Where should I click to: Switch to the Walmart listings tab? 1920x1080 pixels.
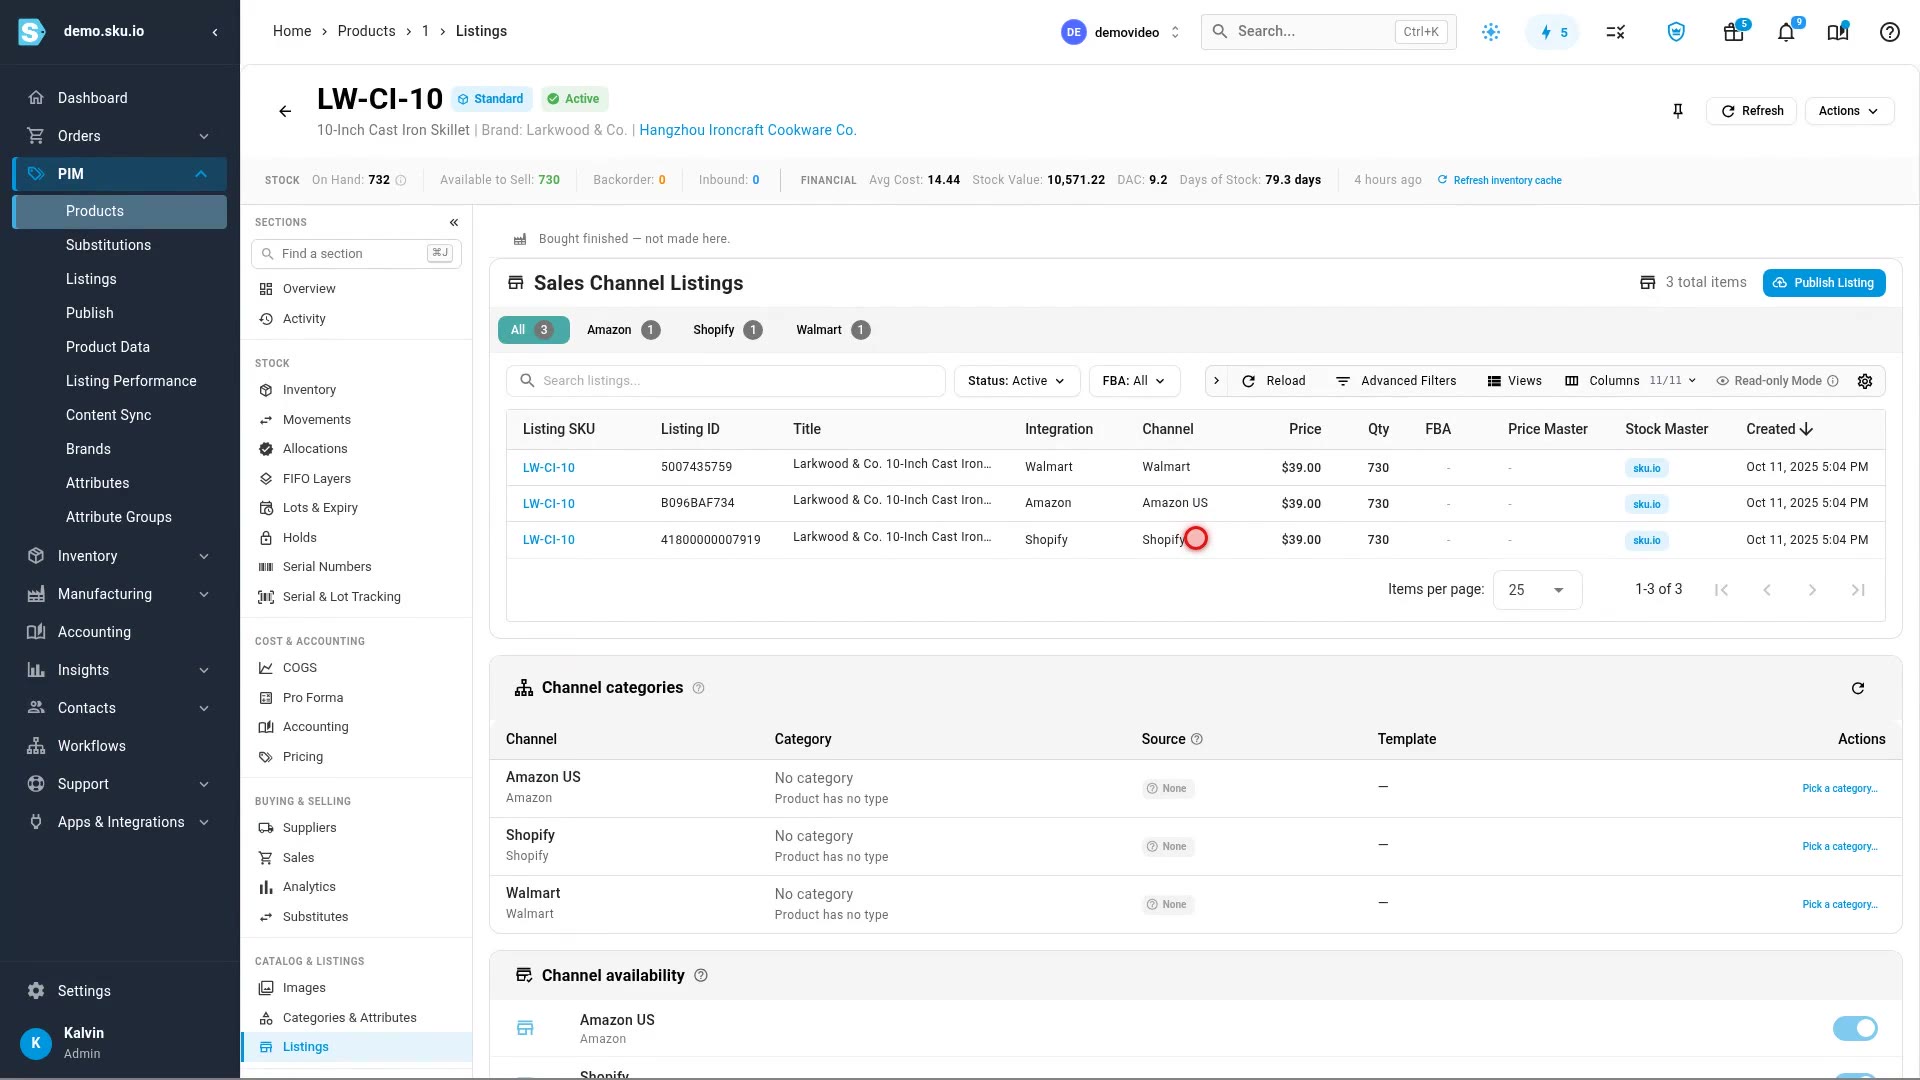[833, 330]
